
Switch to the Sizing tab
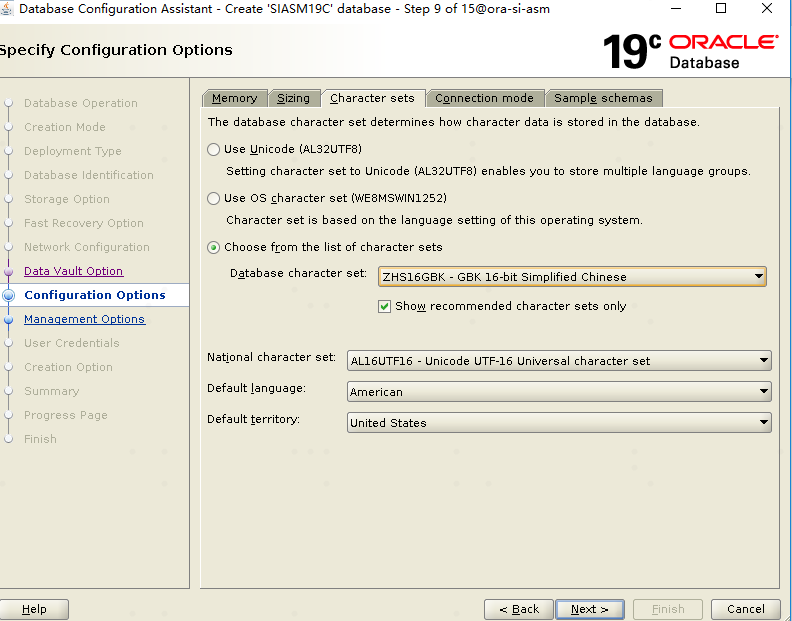293,98
